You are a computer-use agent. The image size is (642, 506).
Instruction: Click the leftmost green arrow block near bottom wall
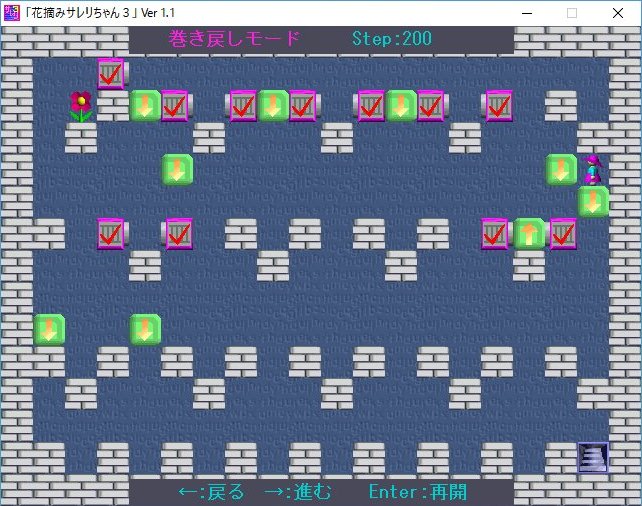(x=49, y=329)
